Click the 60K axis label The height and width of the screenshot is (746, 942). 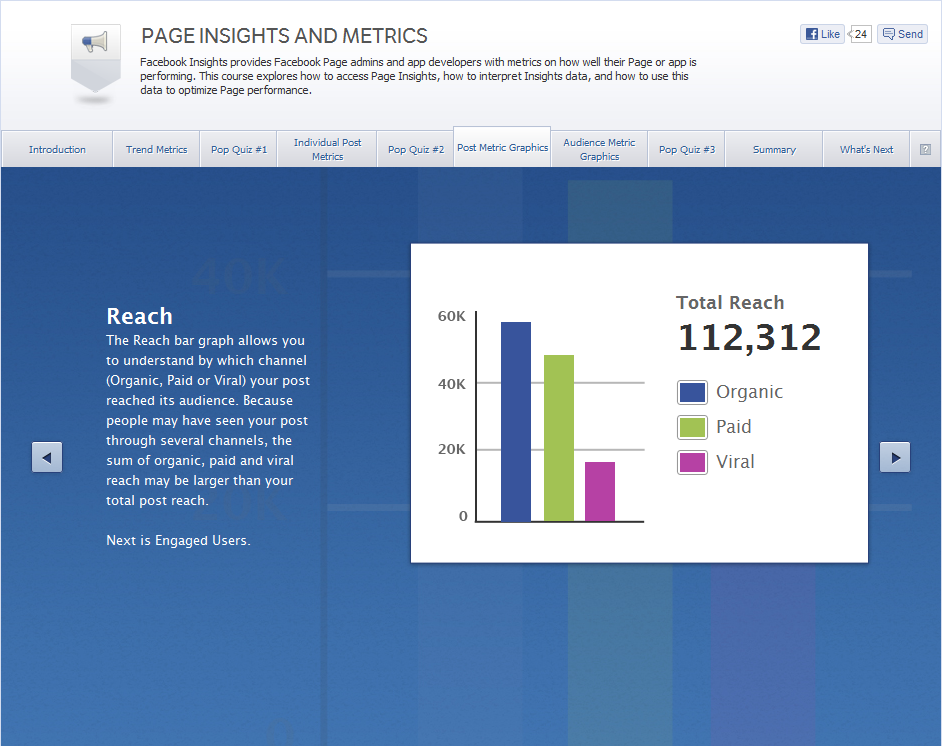452,316
